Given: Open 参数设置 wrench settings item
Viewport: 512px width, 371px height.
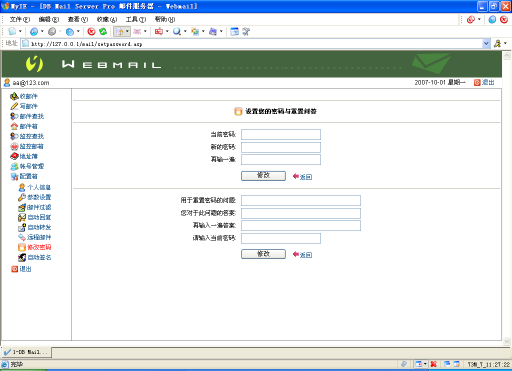Looking at the screenshot, I should tap(35, 197).
